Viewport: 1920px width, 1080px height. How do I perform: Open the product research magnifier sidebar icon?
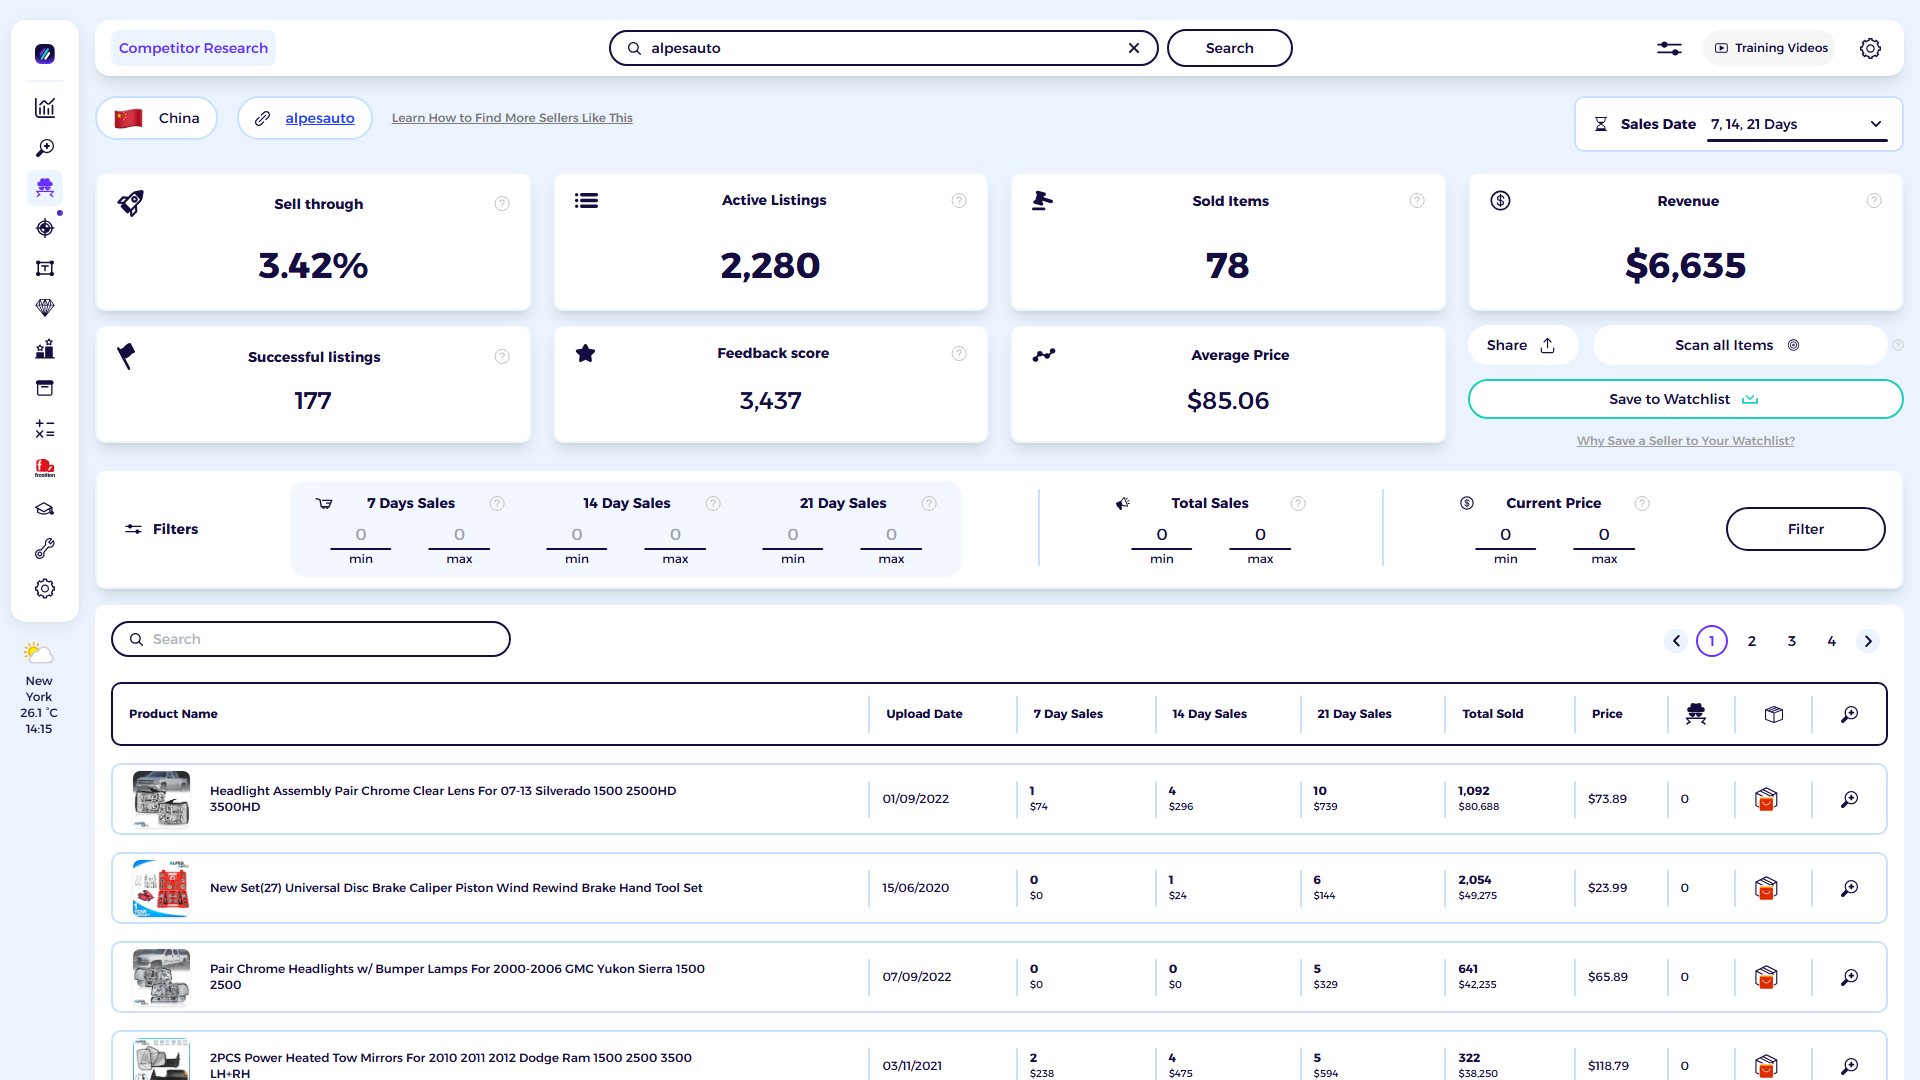(45, 148)
